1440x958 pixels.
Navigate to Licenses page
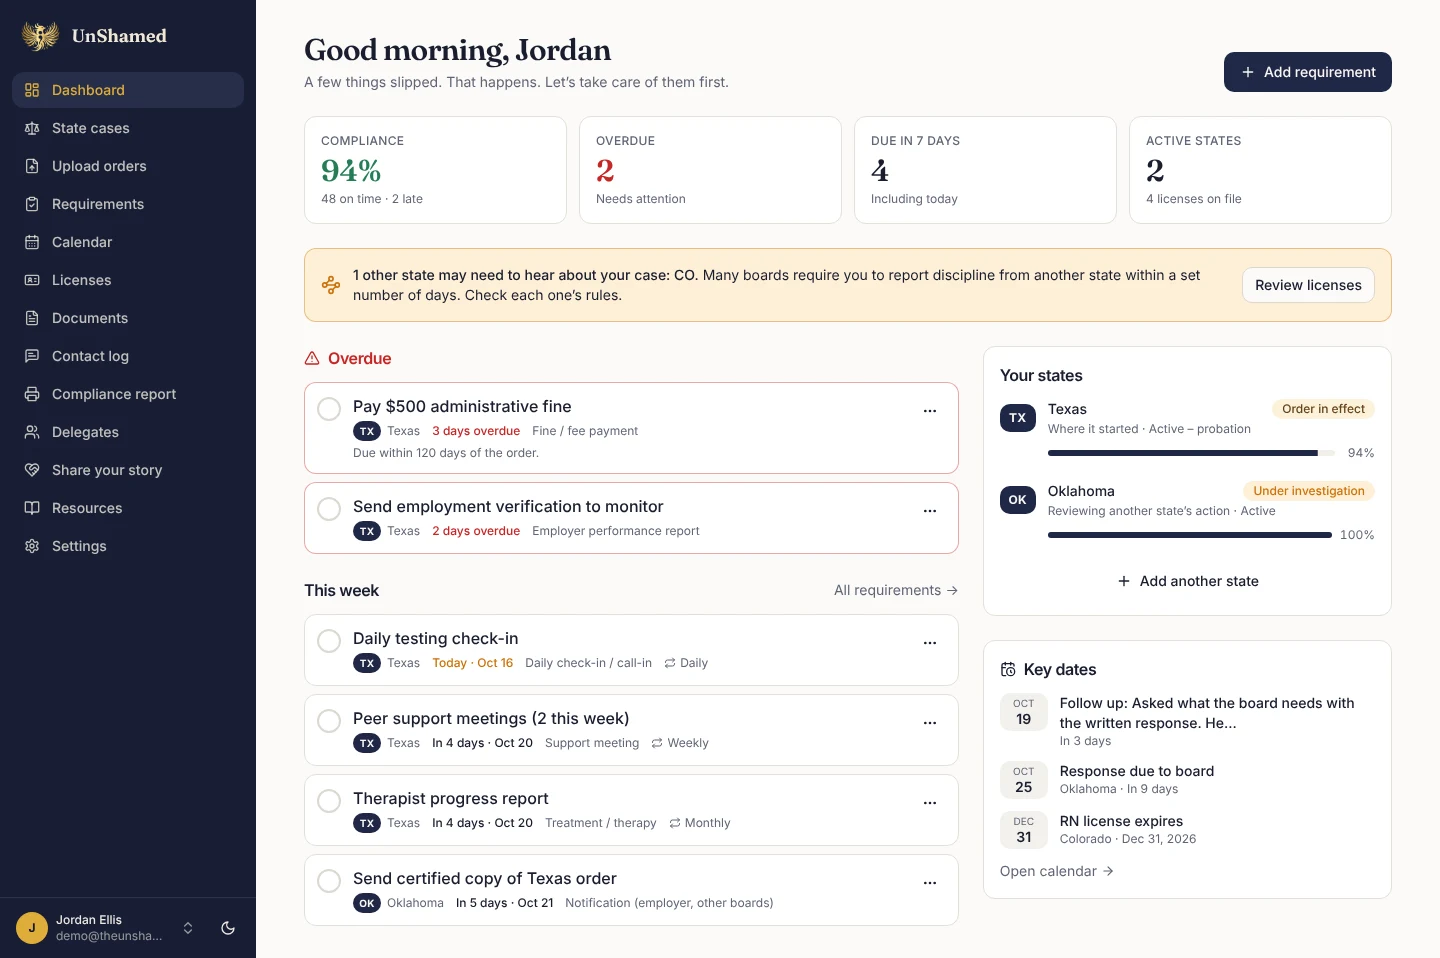128,280
